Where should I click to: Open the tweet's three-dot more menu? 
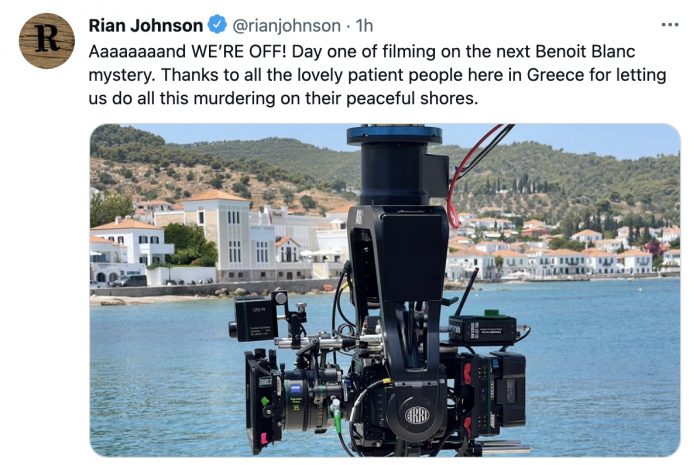tap(670, 25)
